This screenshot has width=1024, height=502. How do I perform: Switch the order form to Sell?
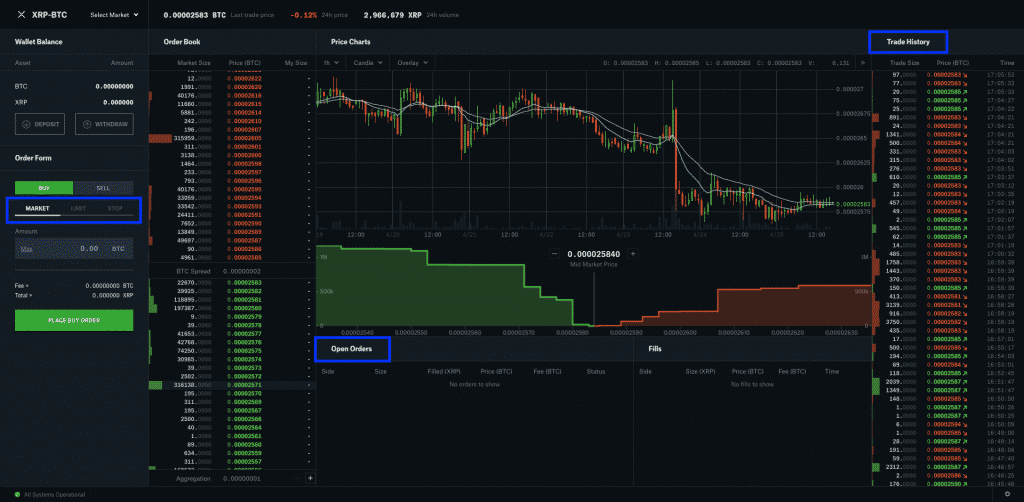(103, 188)
